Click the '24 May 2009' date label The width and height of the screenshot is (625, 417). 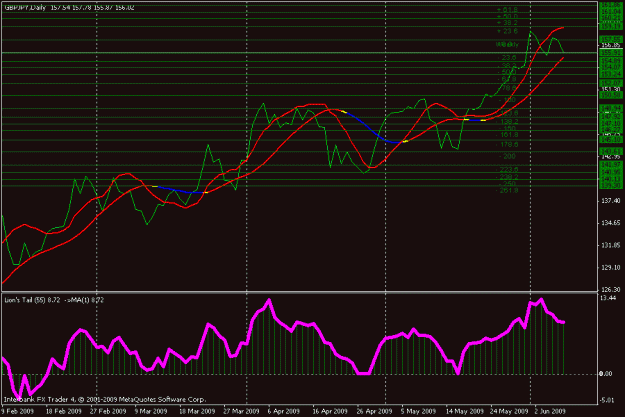click(x=509, y=411)
